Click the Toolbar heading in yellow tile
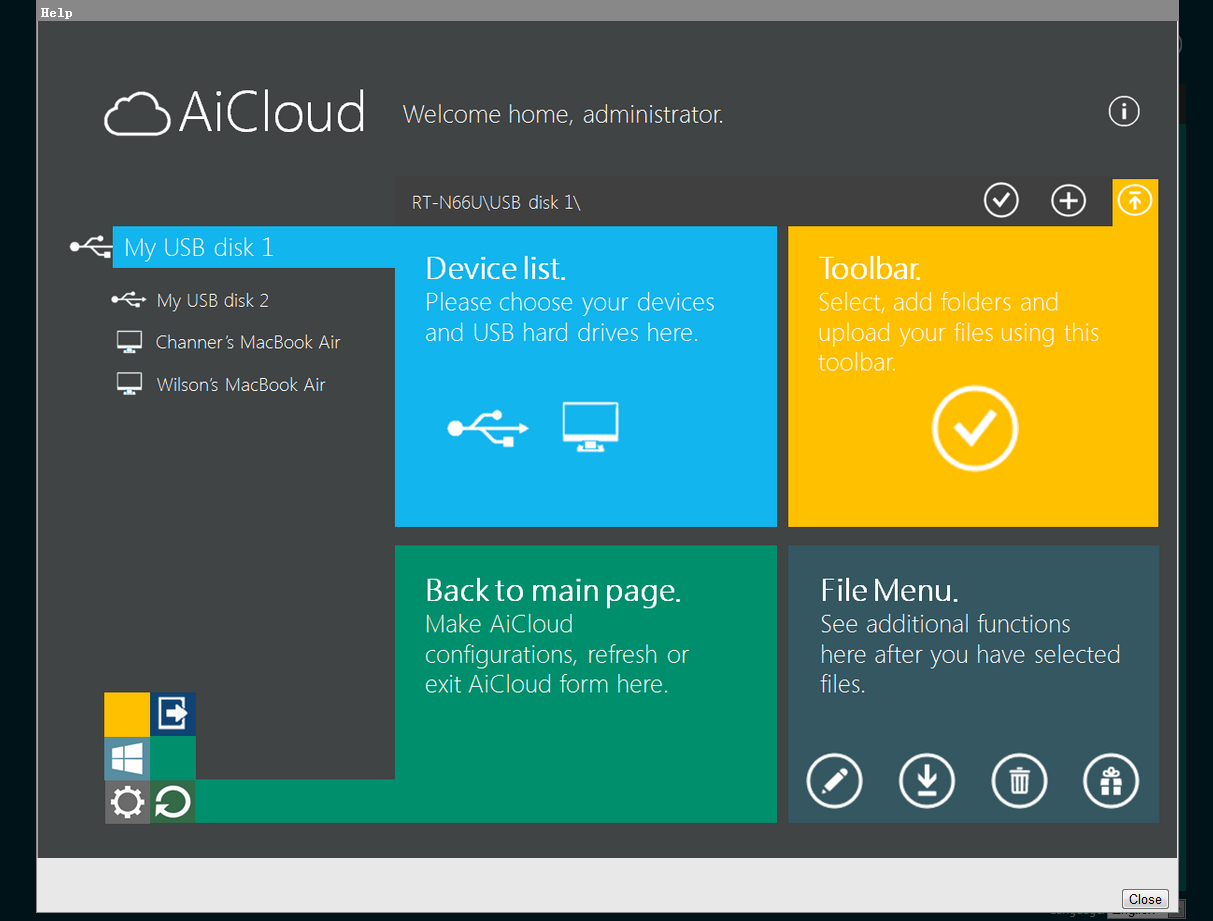The height and width of the screenshot is (921, 1213). tap(870, 268)
